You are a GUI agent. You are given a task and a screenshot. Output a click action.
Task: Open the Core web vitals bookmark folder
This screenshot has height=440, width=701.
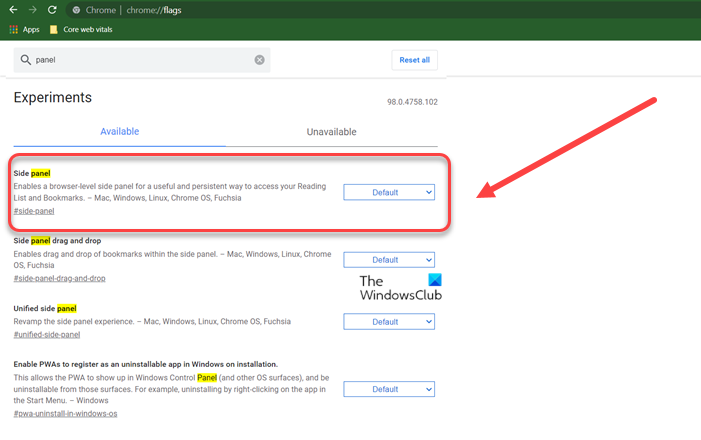(81, 30)
